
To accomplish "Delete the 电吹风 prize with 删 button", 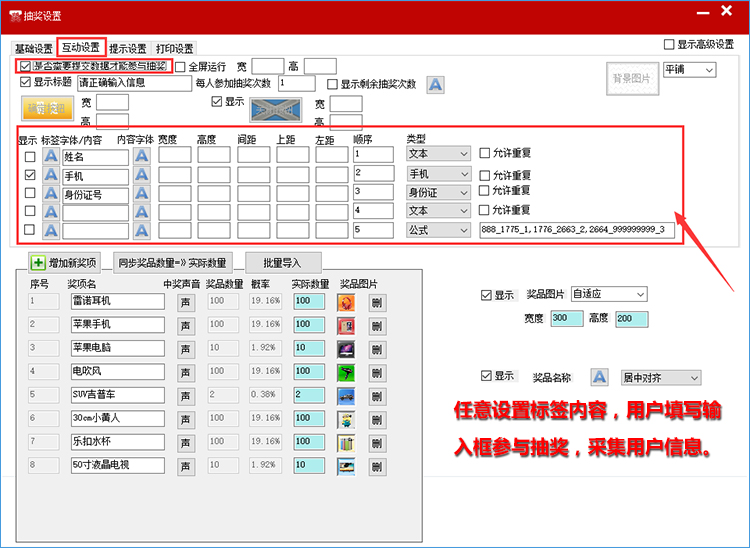I will 377,372.
